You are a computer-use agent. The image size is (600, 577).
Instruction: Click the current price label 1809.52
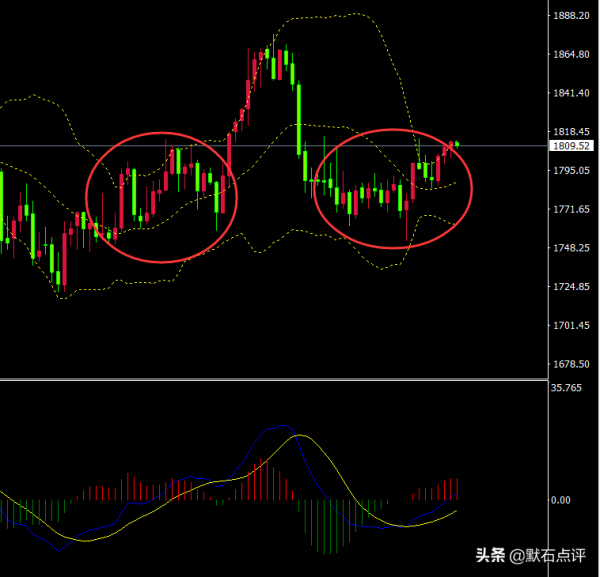[x=572, y=146]
